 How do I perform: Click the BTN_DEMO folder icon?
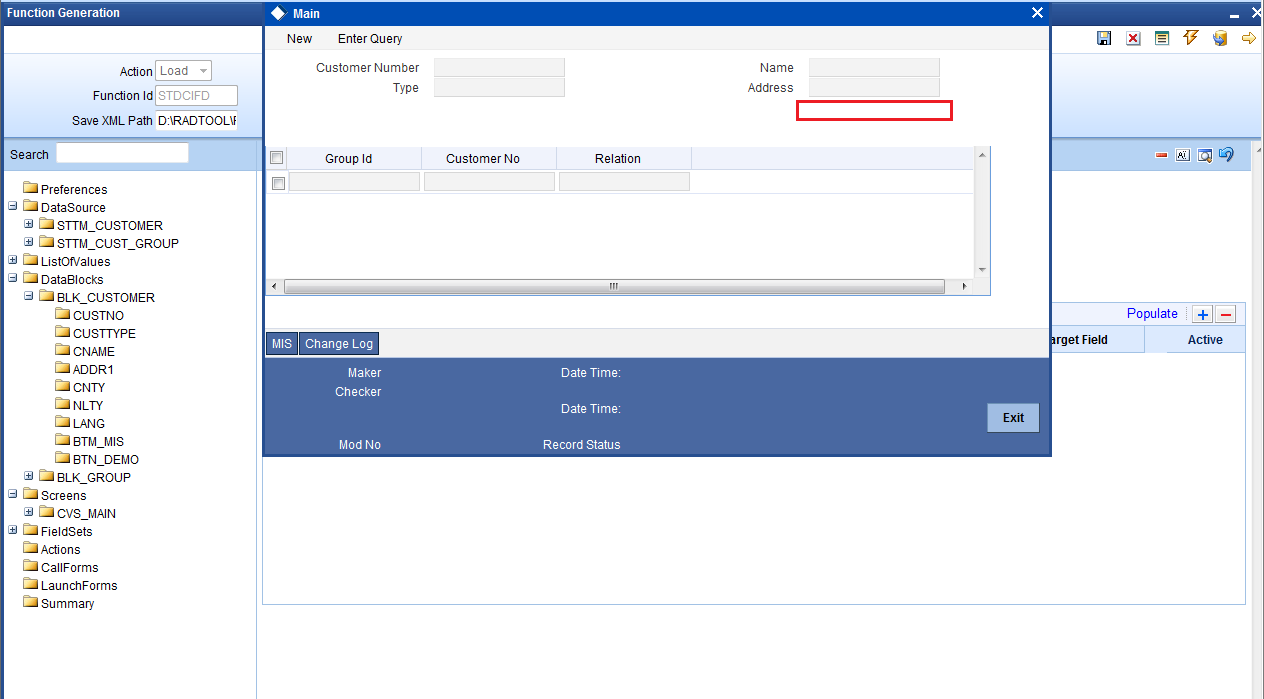63,458
